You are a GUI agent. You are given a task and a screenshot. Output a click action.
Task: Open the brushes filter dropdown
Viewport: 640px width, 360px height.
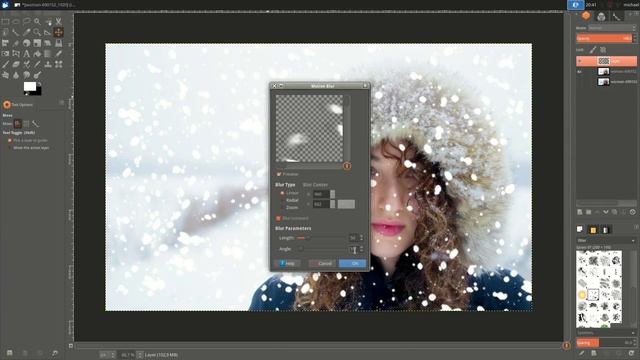[x=606, y=241]
